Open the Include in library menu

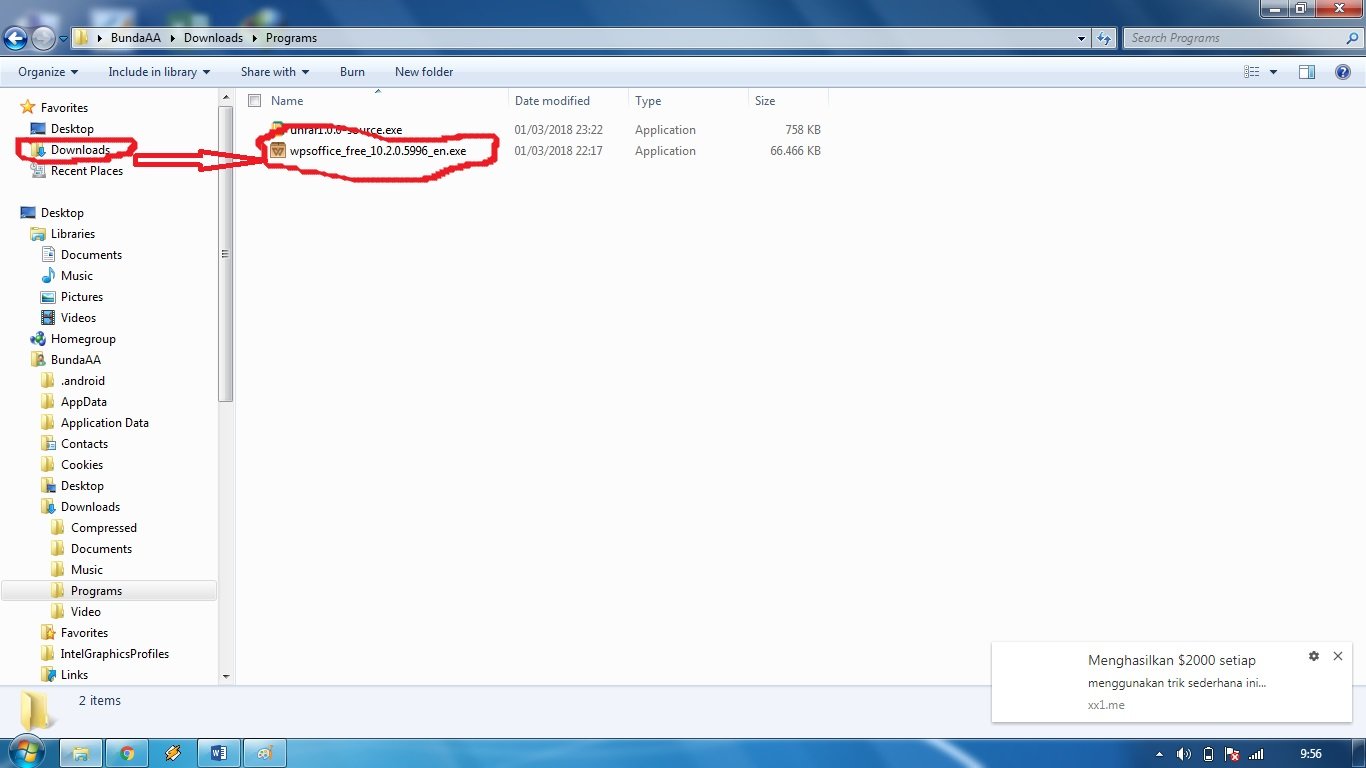[x=159, y=72]
